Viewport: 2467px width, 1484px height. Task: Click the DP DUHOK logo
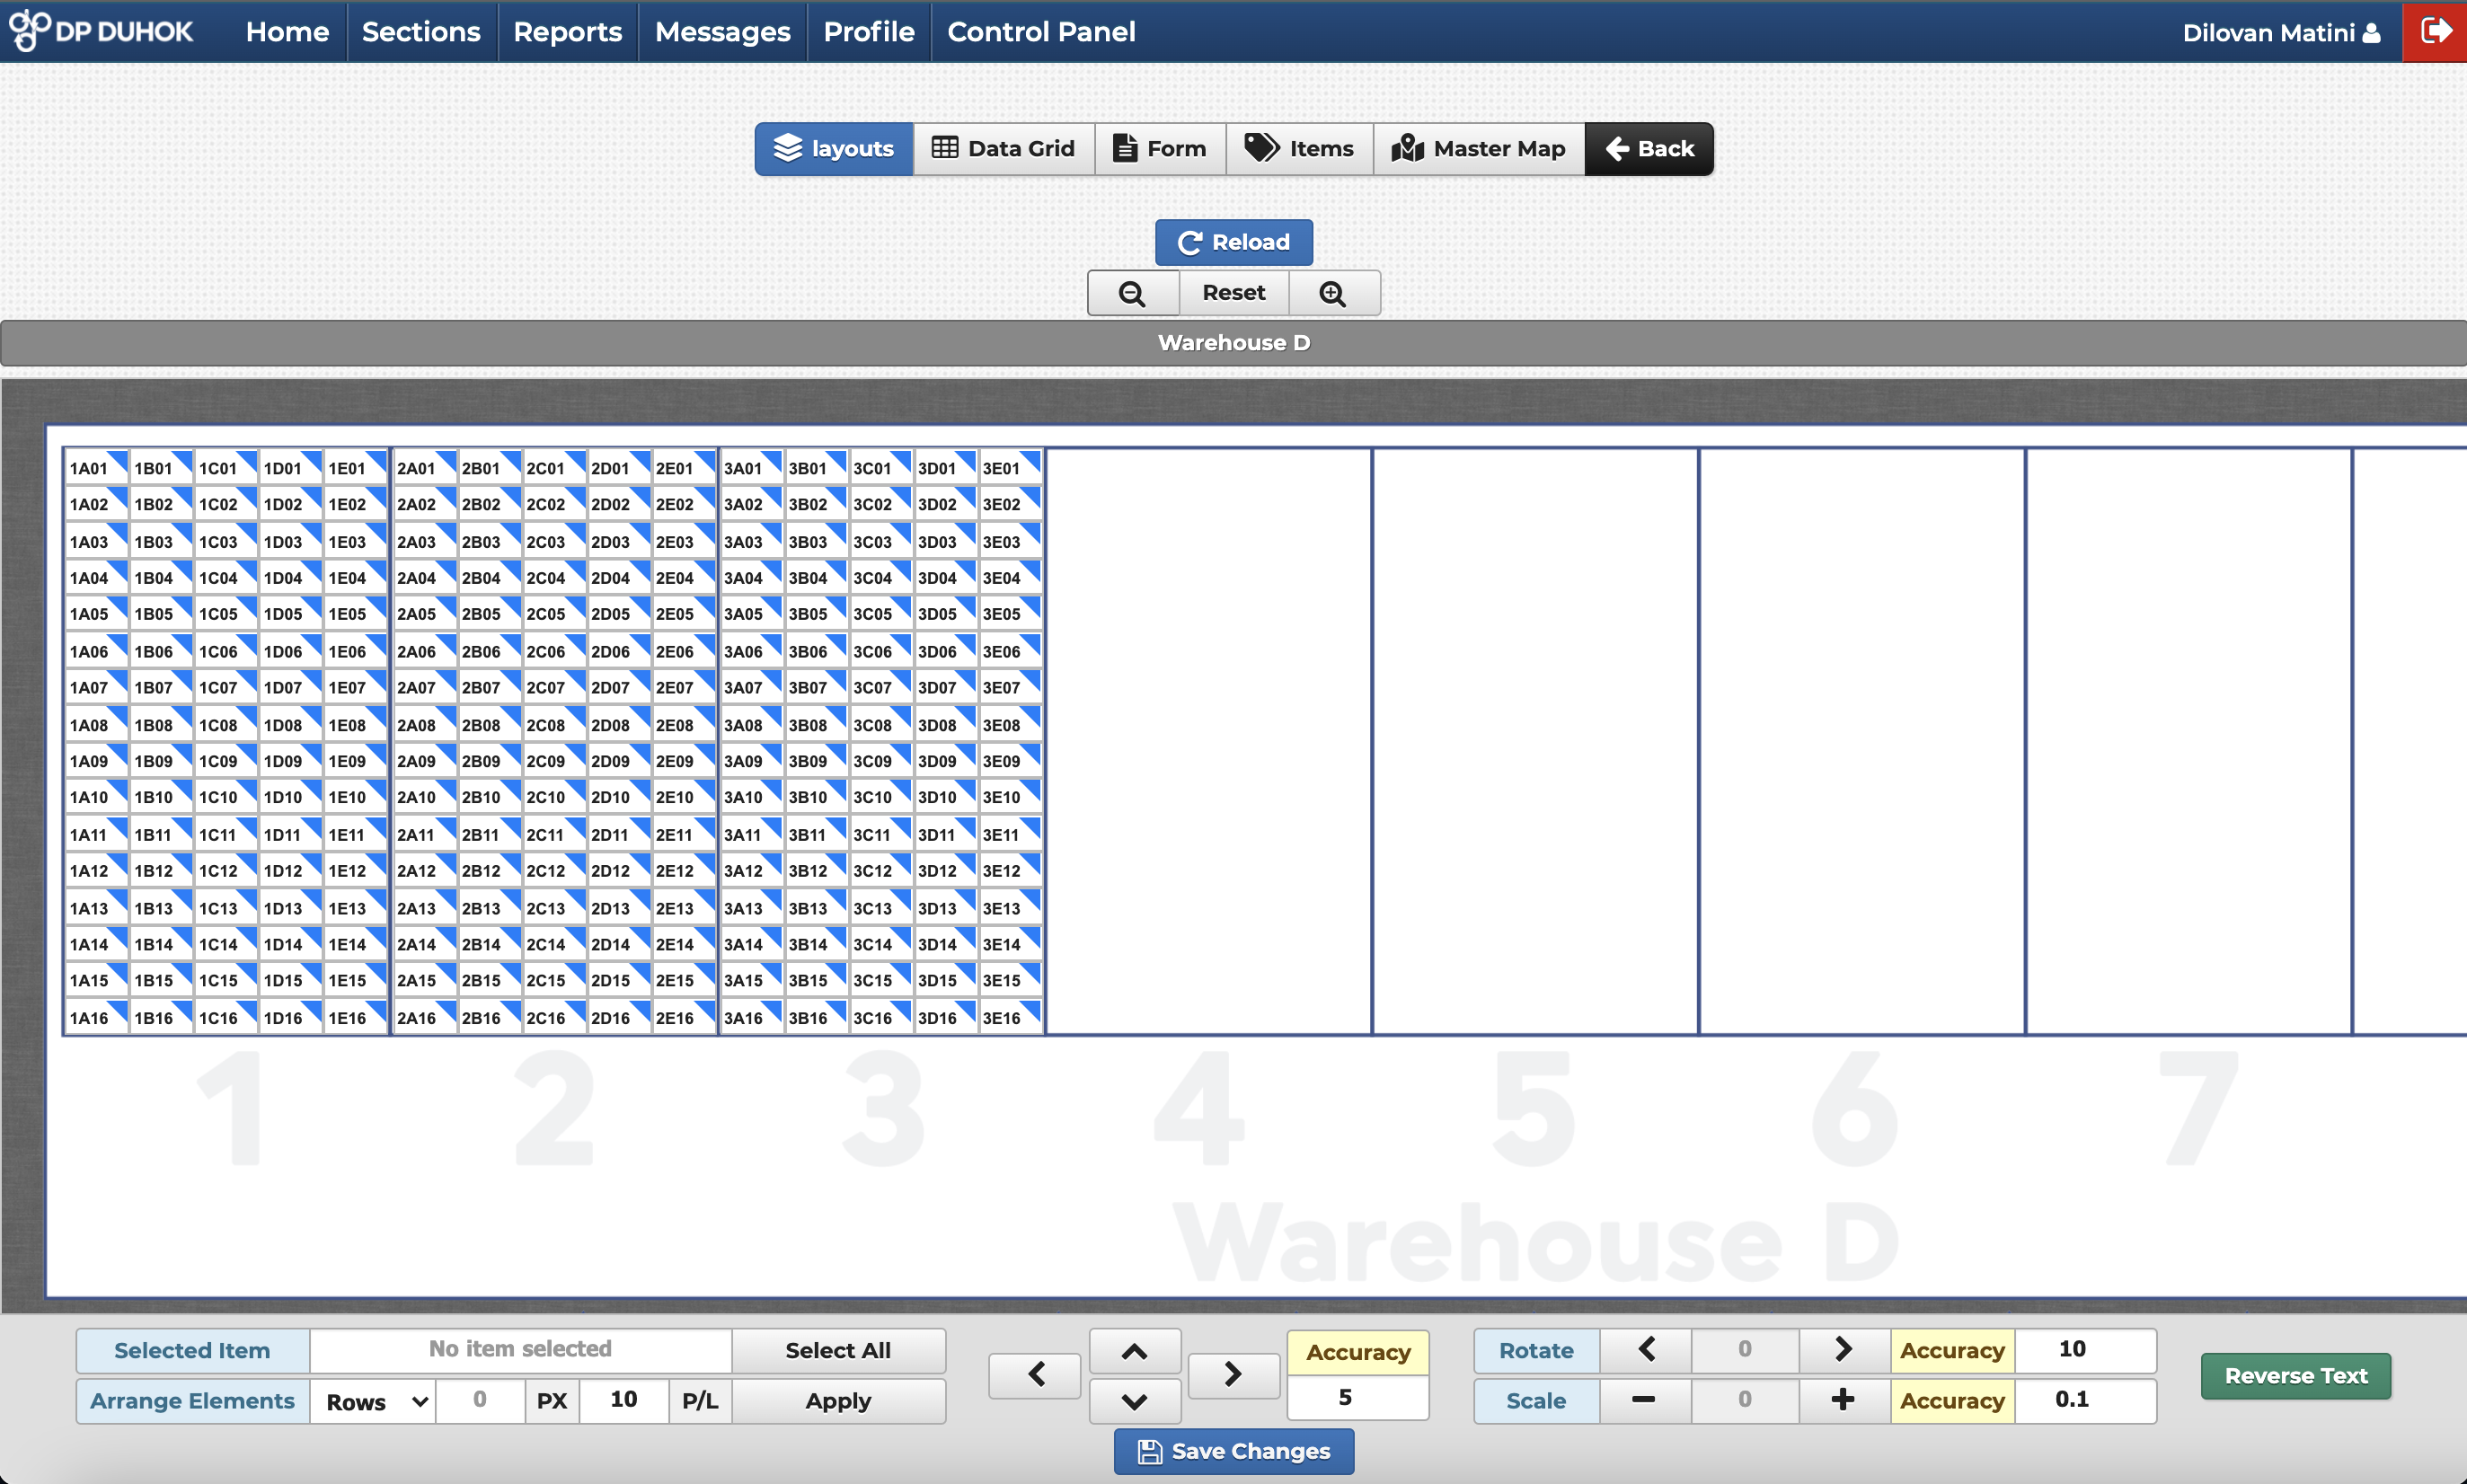point(101,31)
